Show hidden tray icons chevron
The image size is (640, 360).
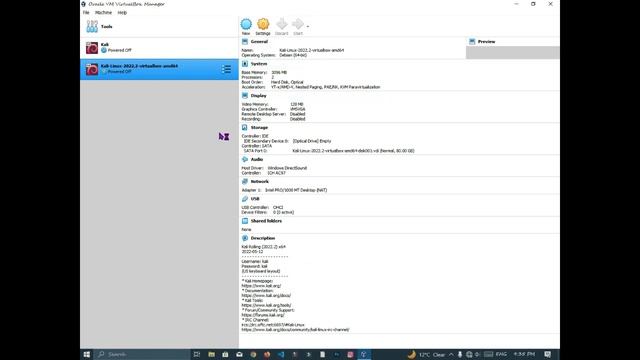pyautogui.click(x=451, y=354)
